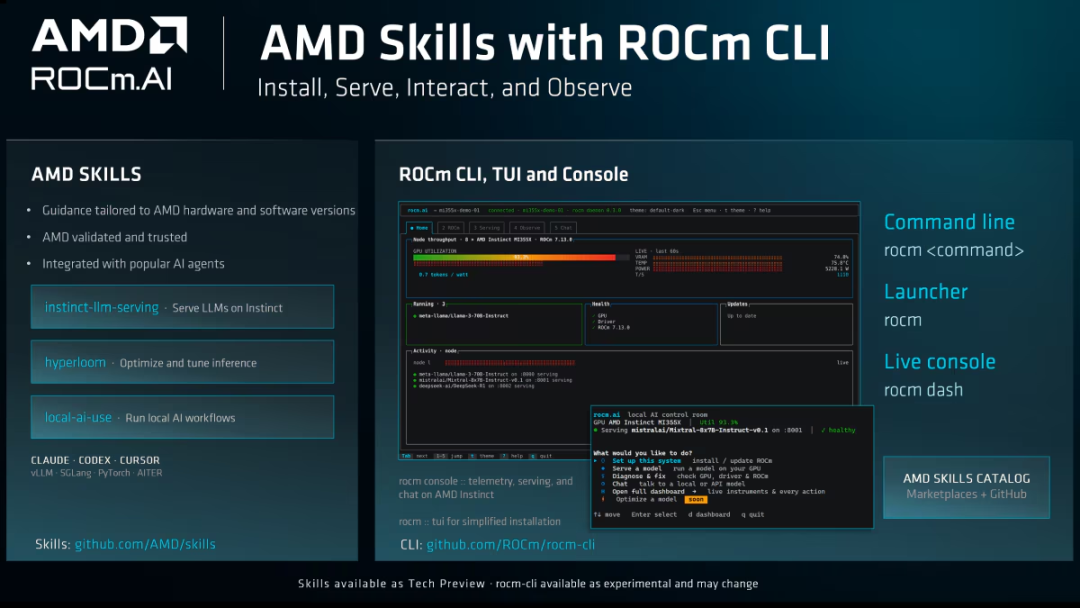The image size is (1080, 608).
Task: Click "vLLM · SGLang · PyTorch · AITER" line
Action: 96,473
